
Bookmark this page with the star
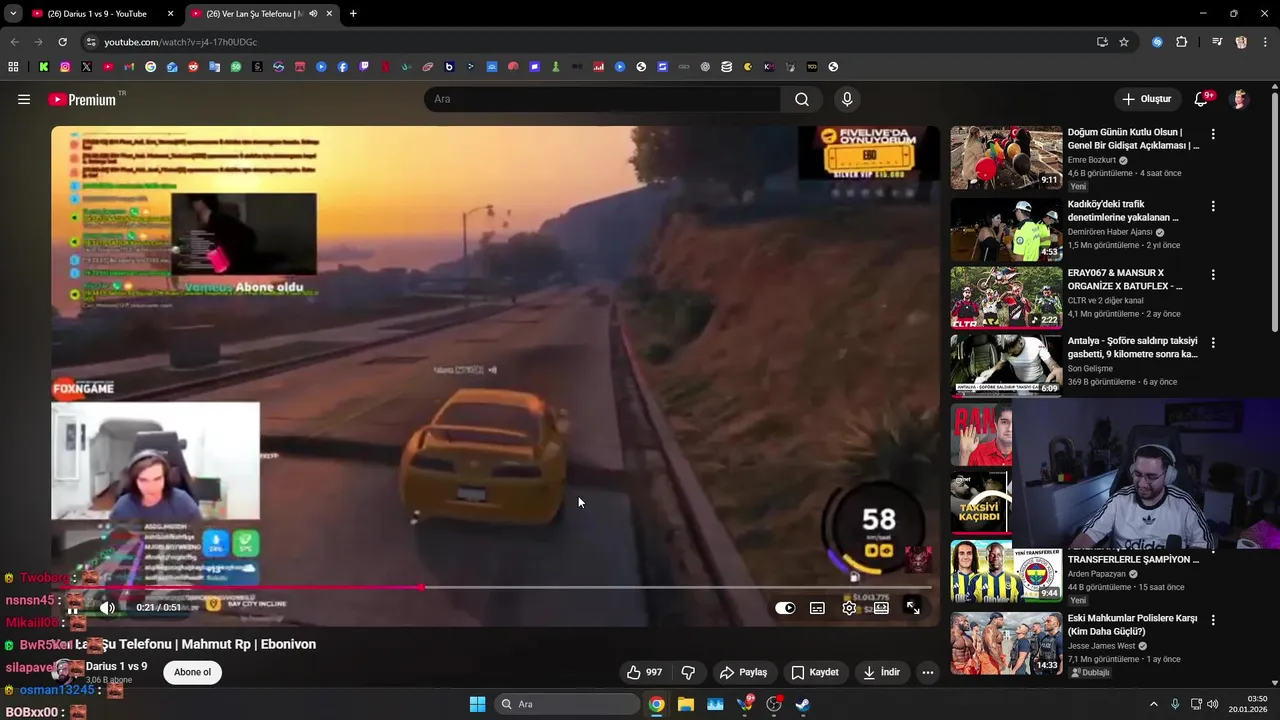click(x=1124, y=42)
